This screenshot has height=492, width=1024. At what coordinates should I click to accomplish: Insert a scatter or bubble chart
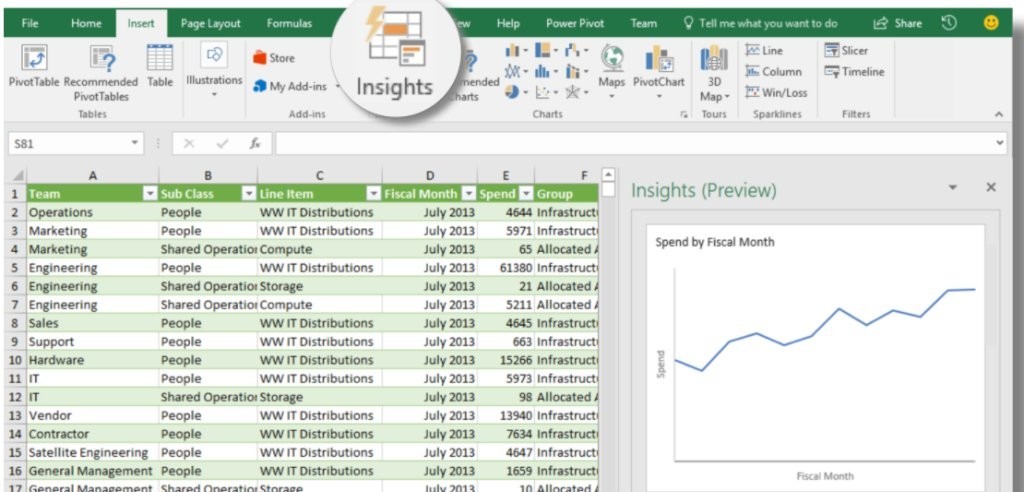pos(546,92)
